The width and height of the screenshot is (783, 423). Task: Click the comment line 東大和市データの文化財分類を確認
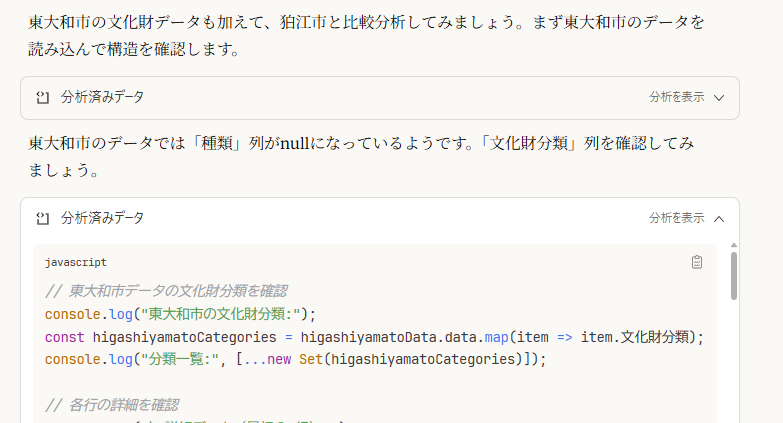coord(166,291)
